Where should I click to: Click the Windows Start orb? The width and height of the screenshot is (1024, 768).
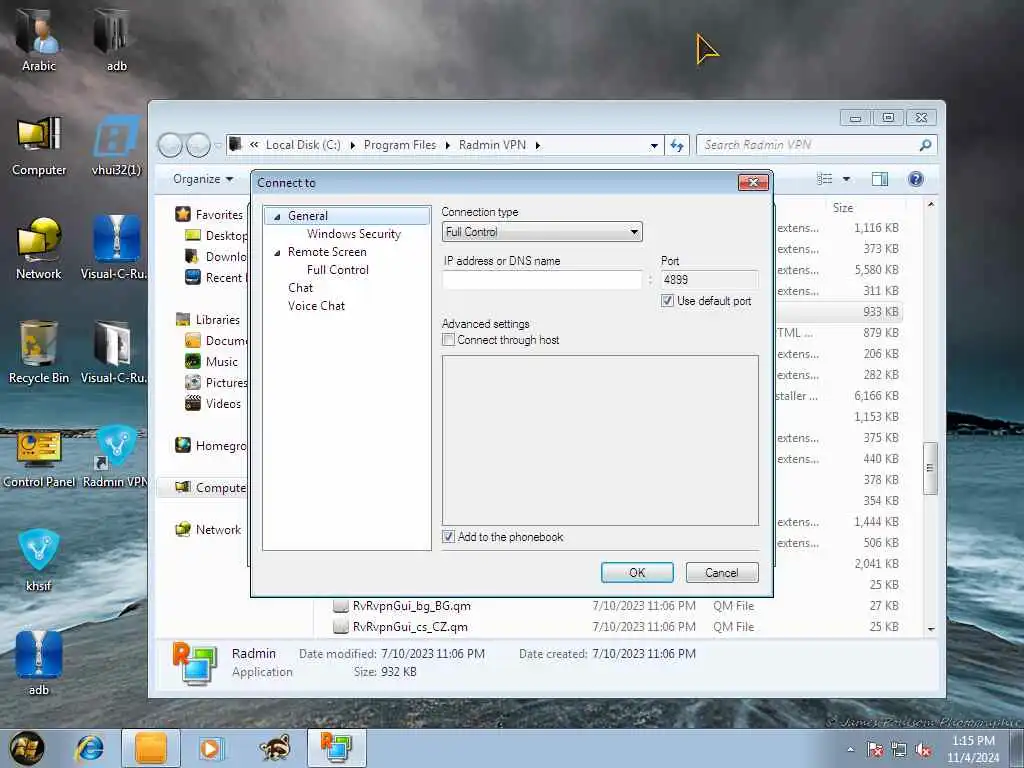click(26, 748)
